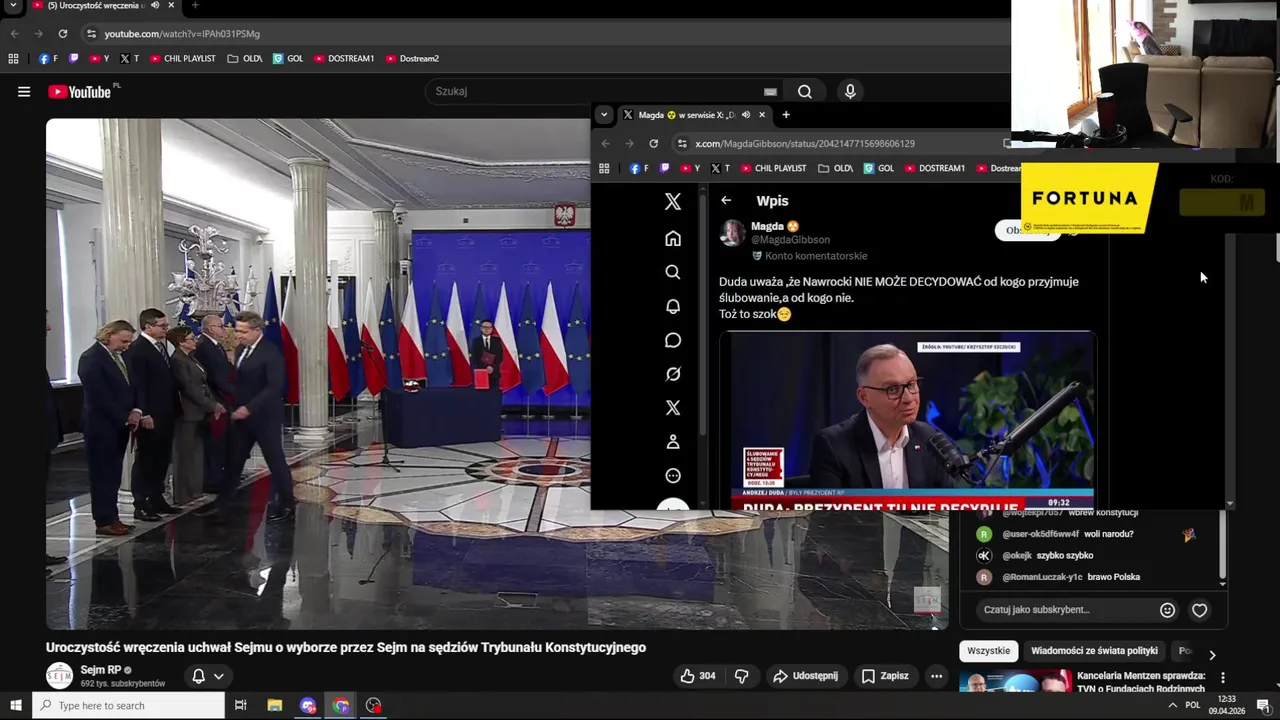Open tab search dropdown in X window
Viewport: 1280px width, 720px height.
(603, 115)
